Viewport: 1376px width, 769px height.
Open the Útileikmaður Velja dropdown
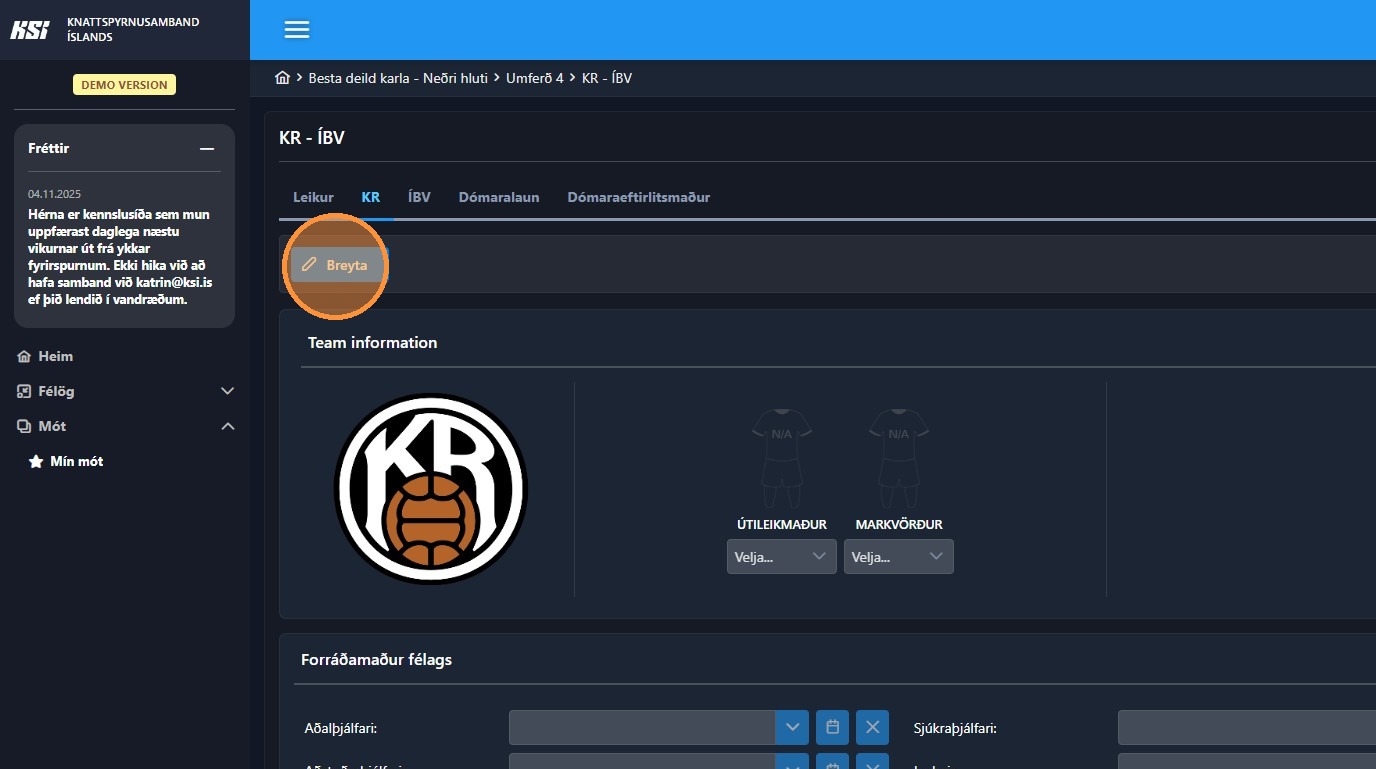coord(782,556)
